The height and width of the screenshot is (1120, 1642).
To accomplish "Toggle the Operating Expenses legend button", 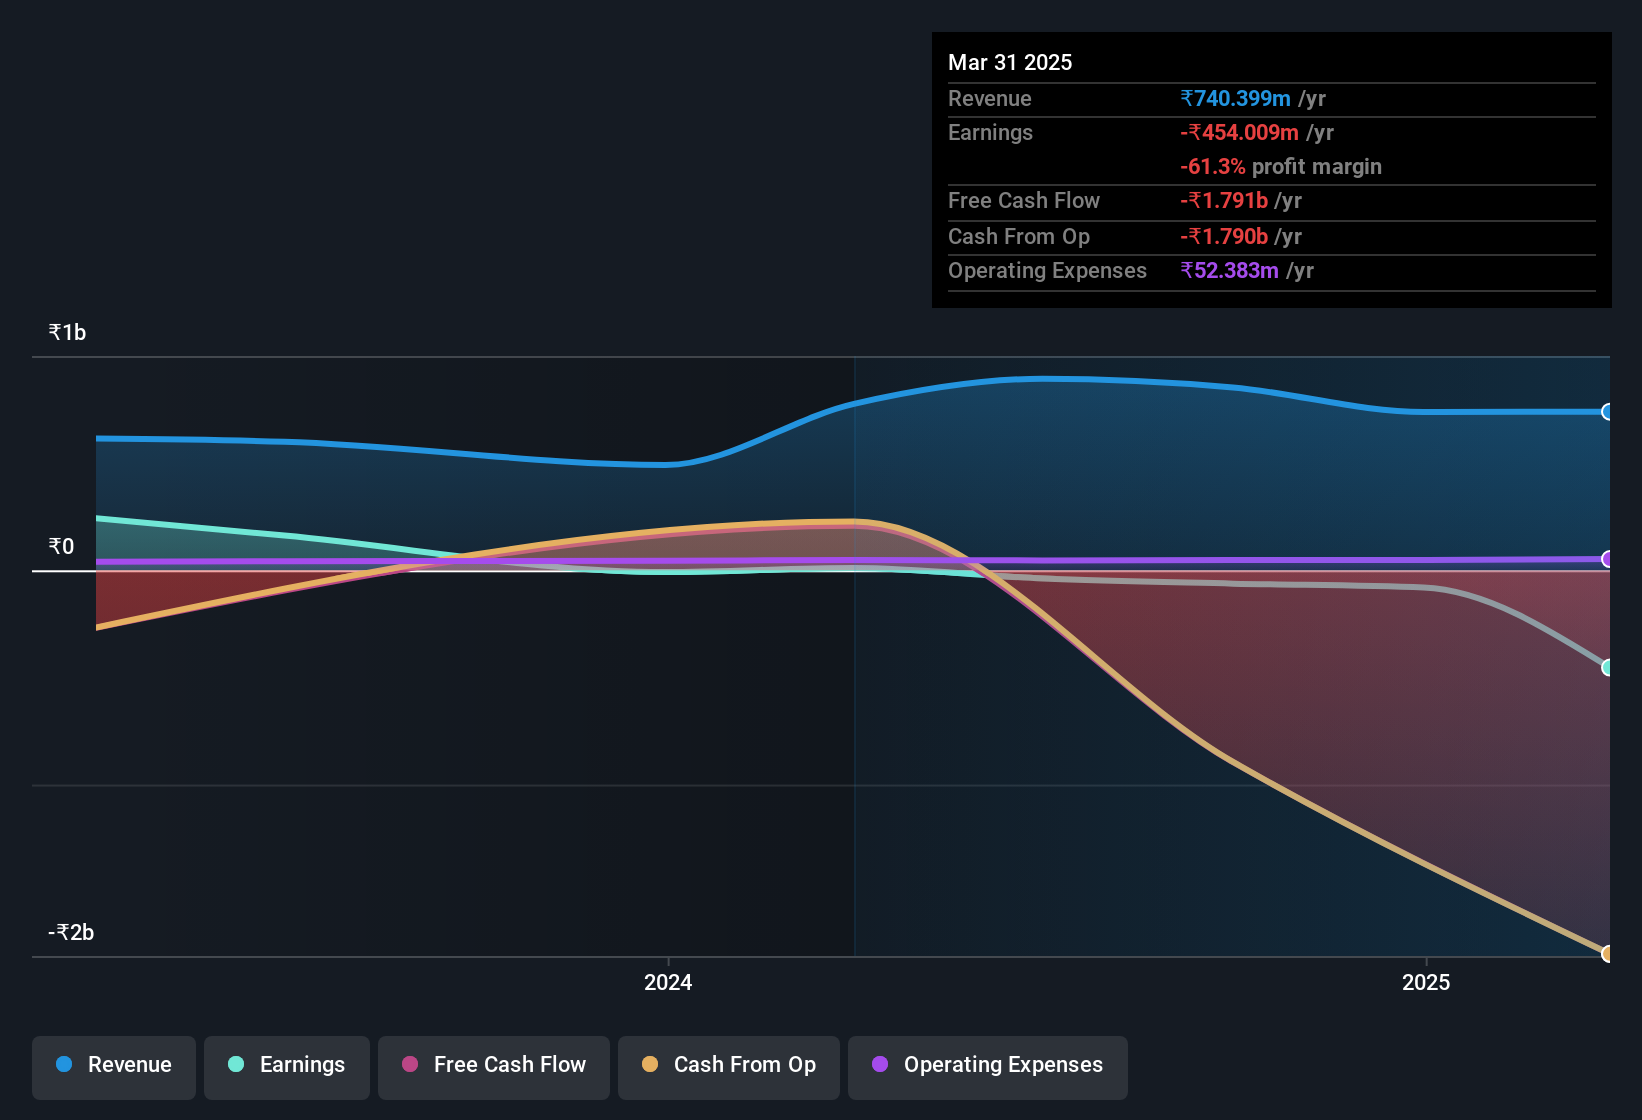I will coord(988,1068).
